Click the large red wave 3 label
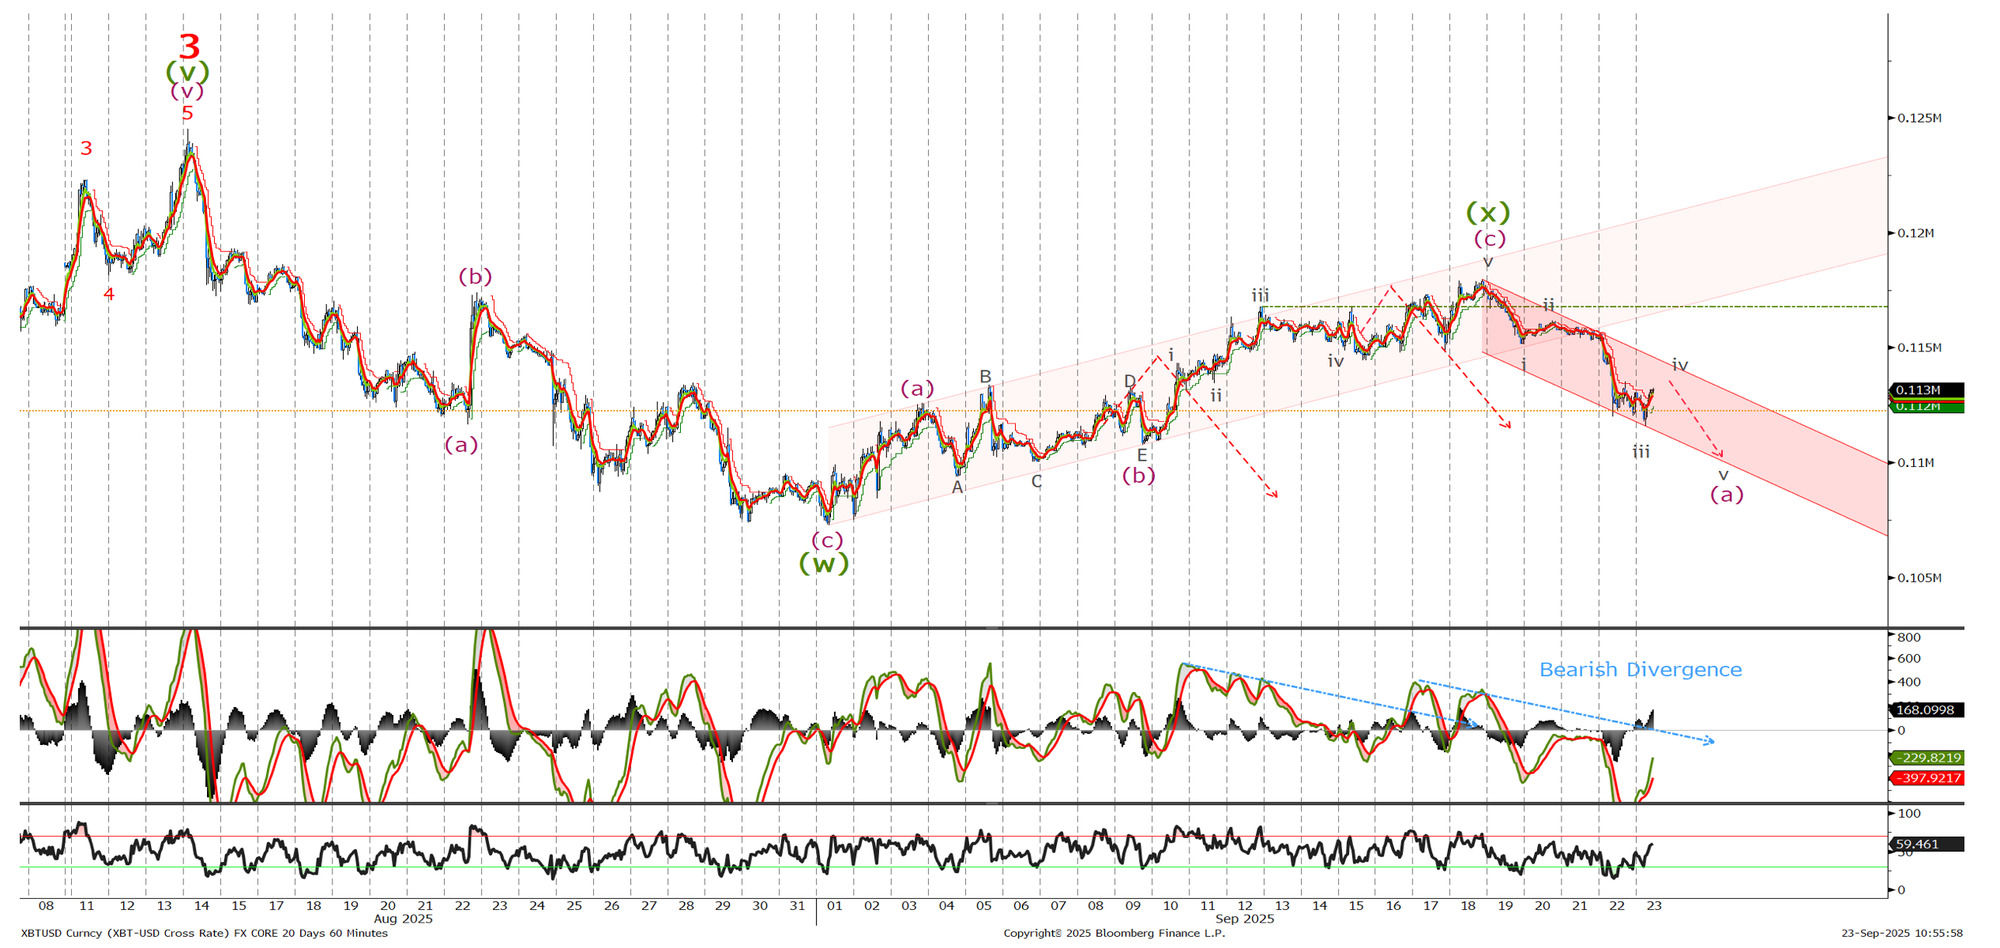 click(x=188, y=45)
